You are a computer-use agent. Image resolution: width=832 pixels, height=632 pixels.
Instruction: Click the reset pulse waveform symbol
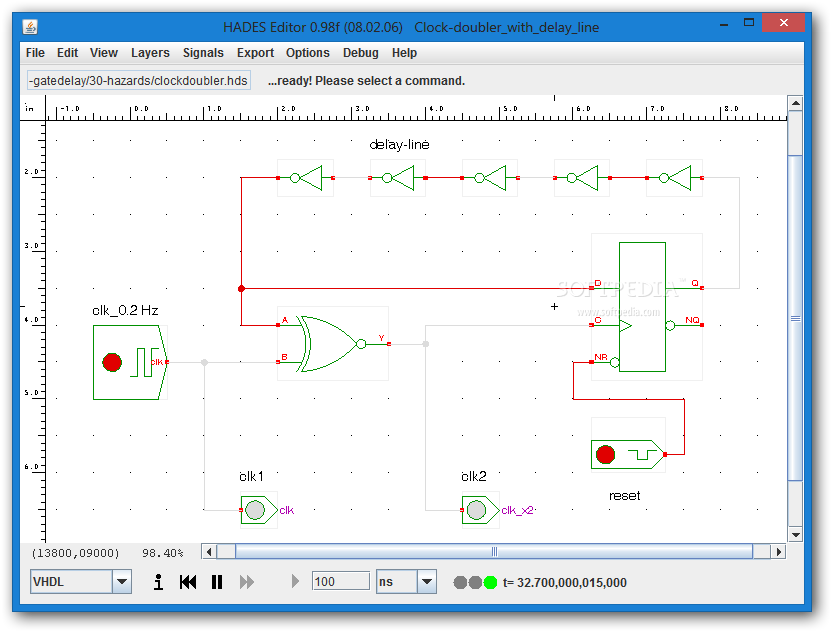[642, 455]
